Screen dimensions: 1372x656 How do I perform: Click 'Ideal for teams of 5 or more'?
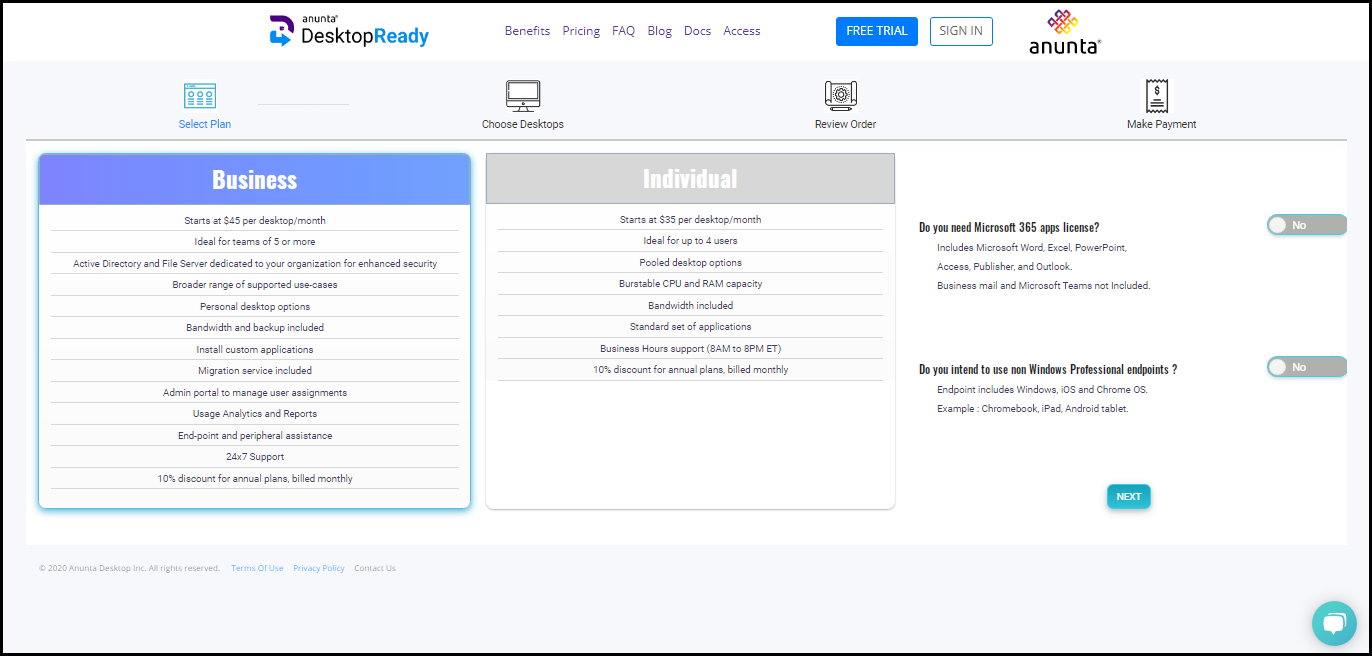tap(255, 242)
